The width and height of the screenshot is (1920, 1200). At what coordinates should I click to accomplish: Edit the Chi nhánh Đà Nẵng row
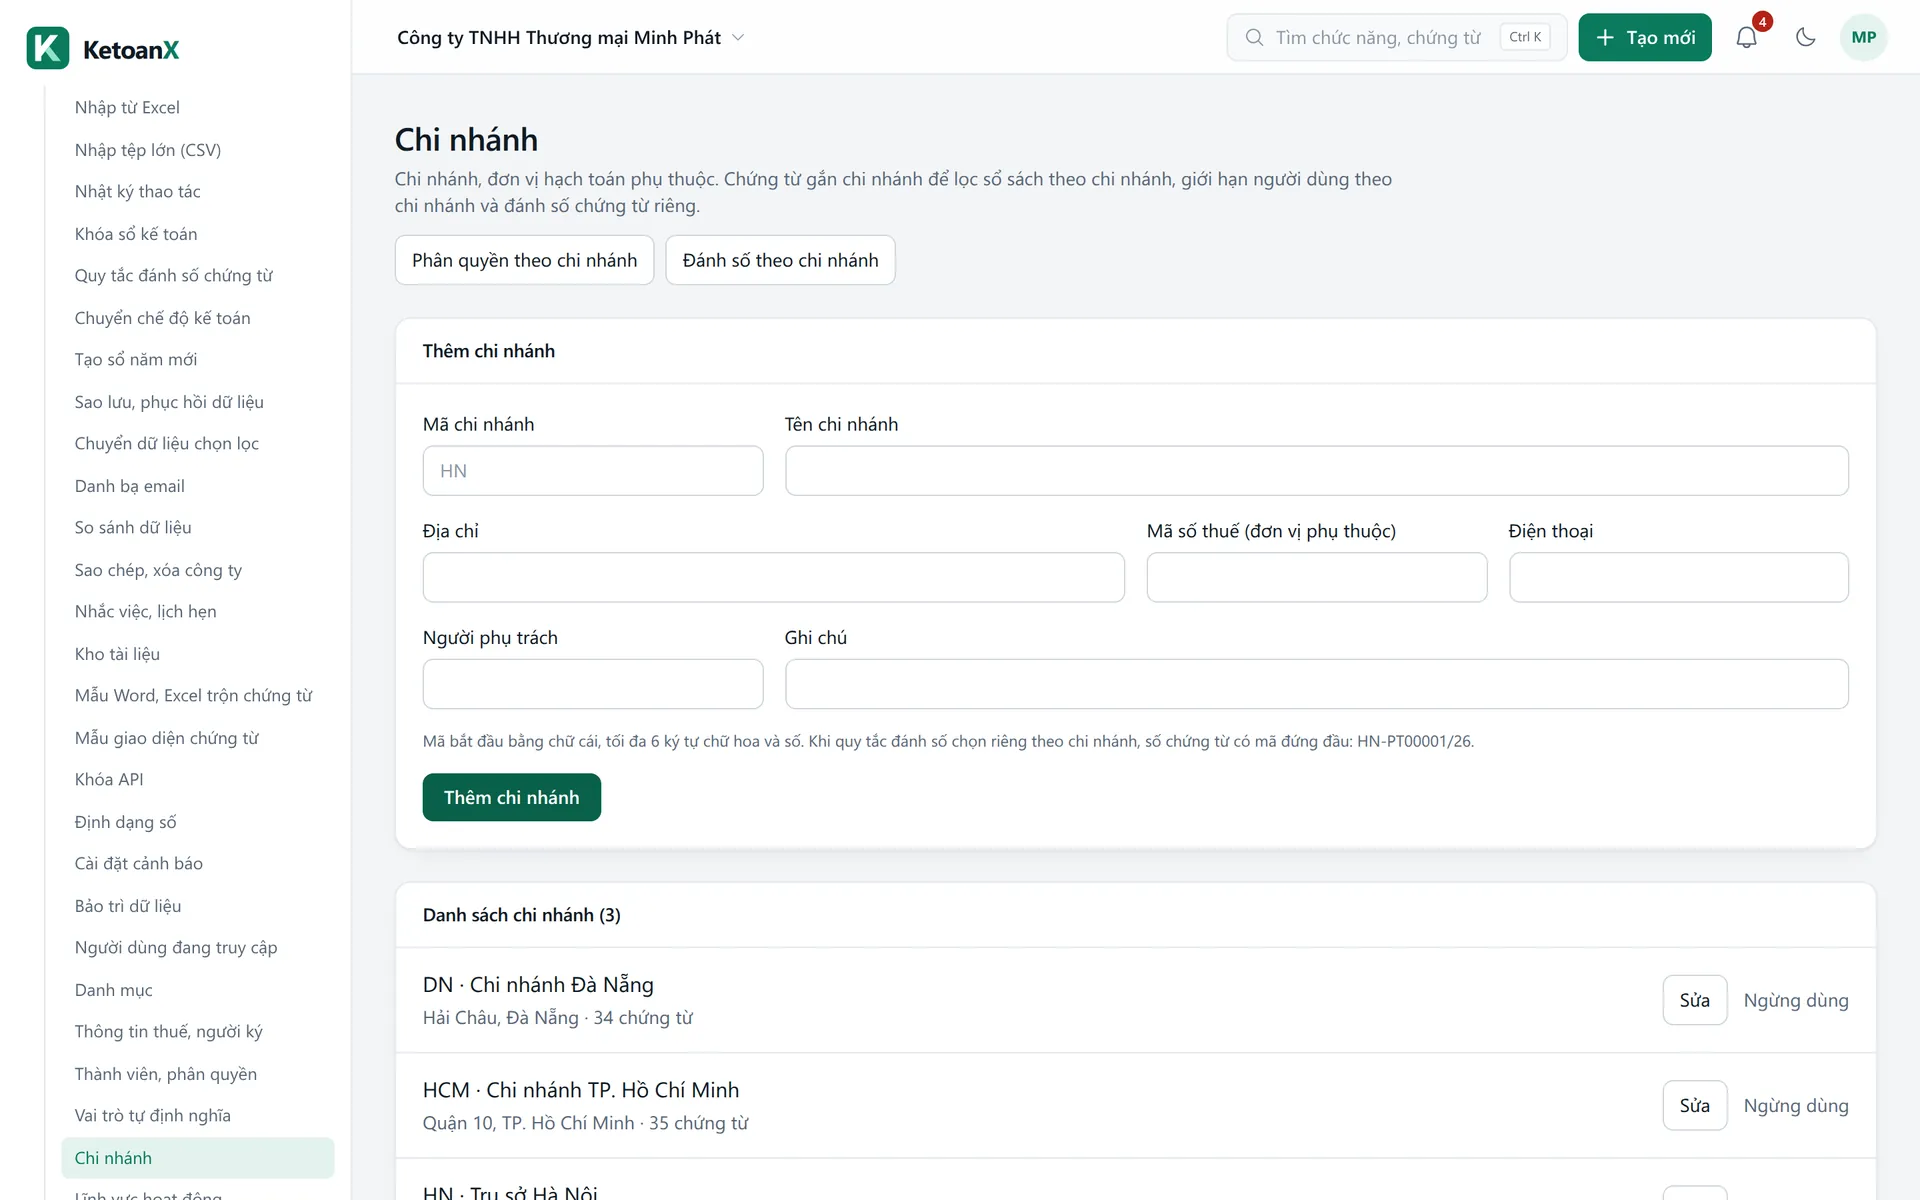[1695, 1000]
